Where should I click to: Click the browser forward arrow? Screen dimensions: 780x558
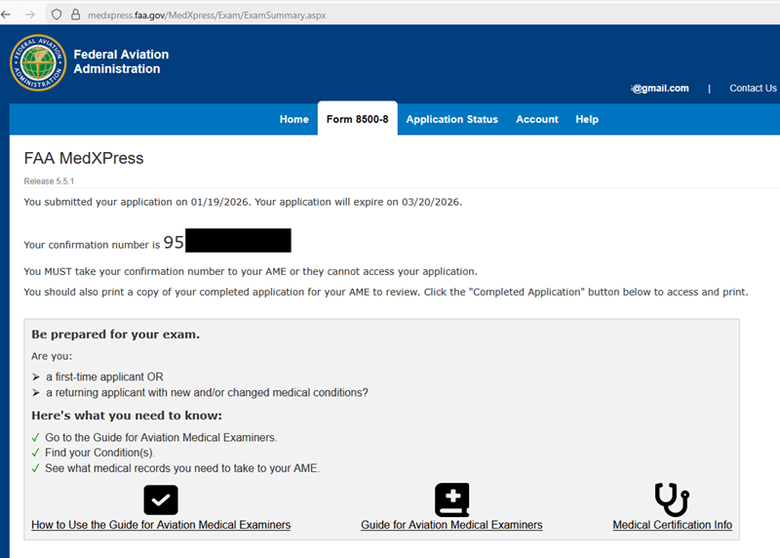tap(30, 15)
